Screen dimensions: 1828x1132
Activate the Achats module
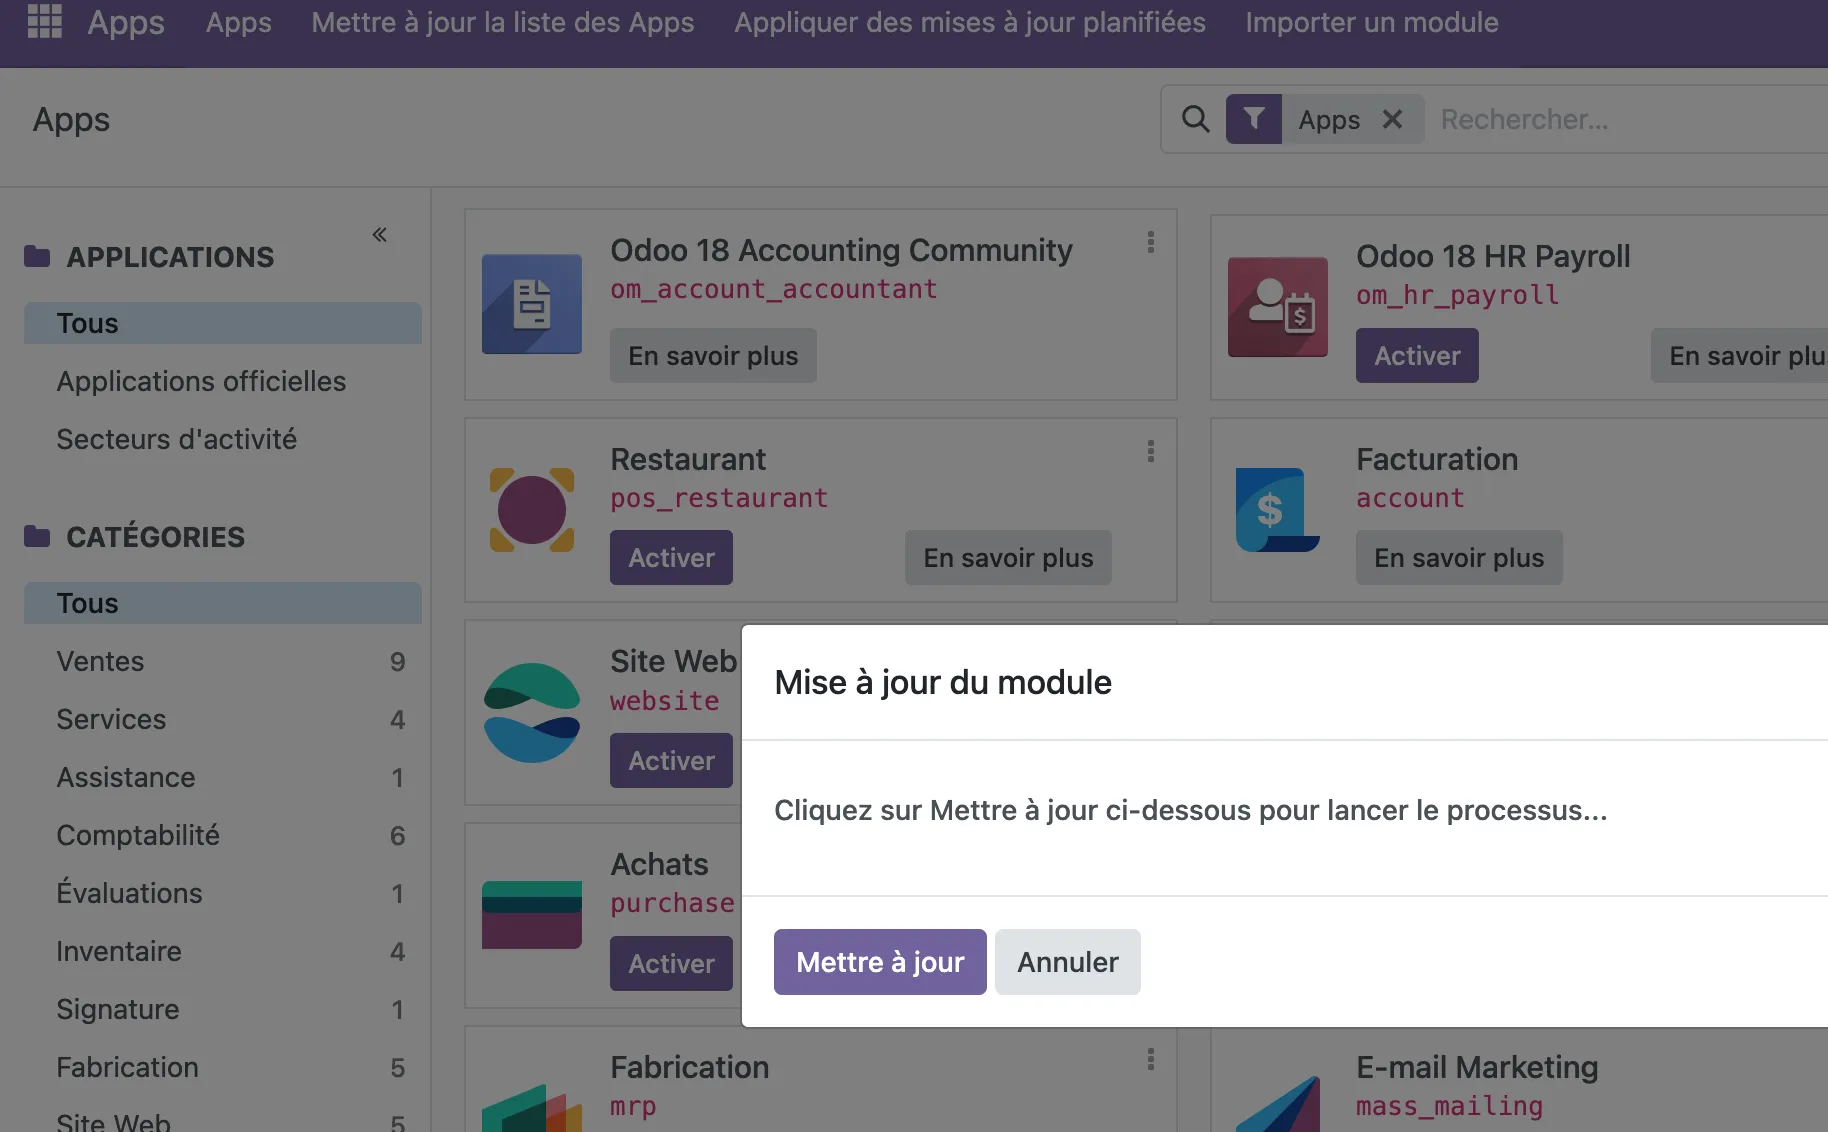671,964
